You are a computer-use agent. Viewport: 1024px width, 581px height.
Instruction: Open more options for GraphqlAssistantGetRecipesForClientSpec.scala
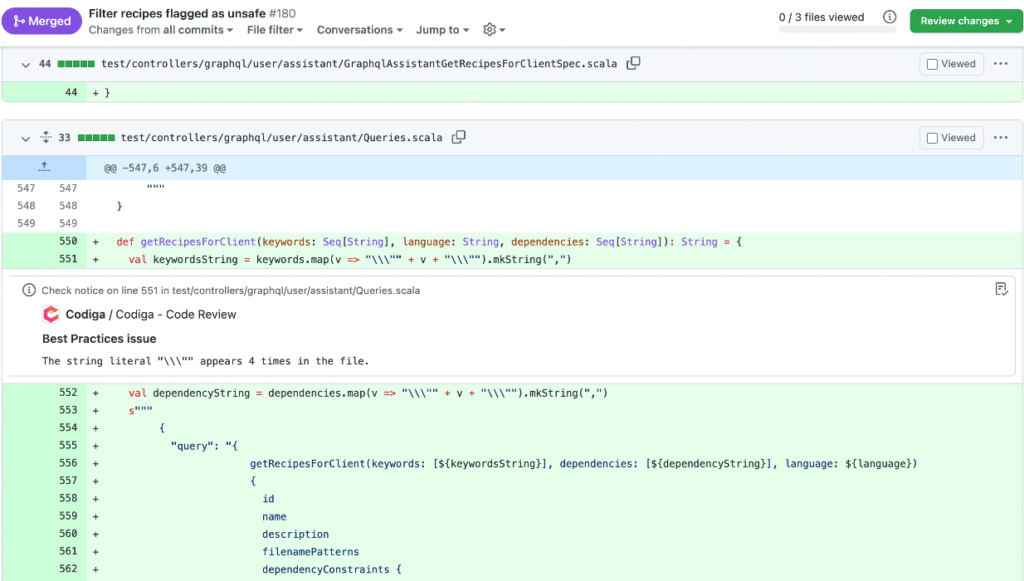point(1000,63)
